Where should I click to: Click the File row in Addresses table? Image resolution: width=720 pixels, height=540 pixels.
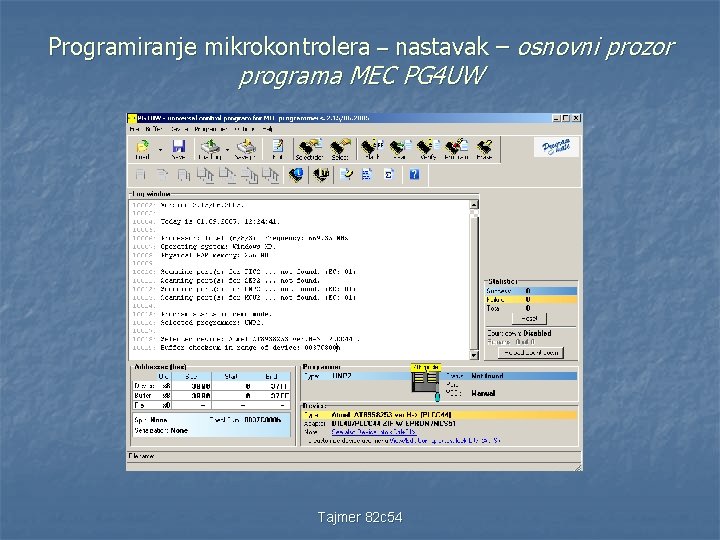211,405
